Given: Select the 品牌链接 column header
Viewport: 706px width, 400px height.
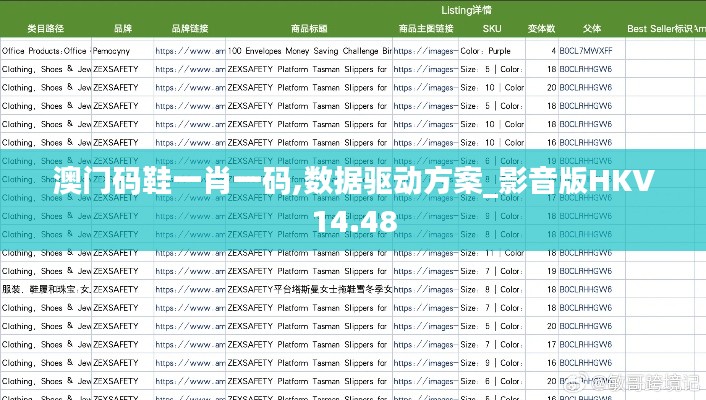Looking at the screenshot, I should click(x=190, y=29).
